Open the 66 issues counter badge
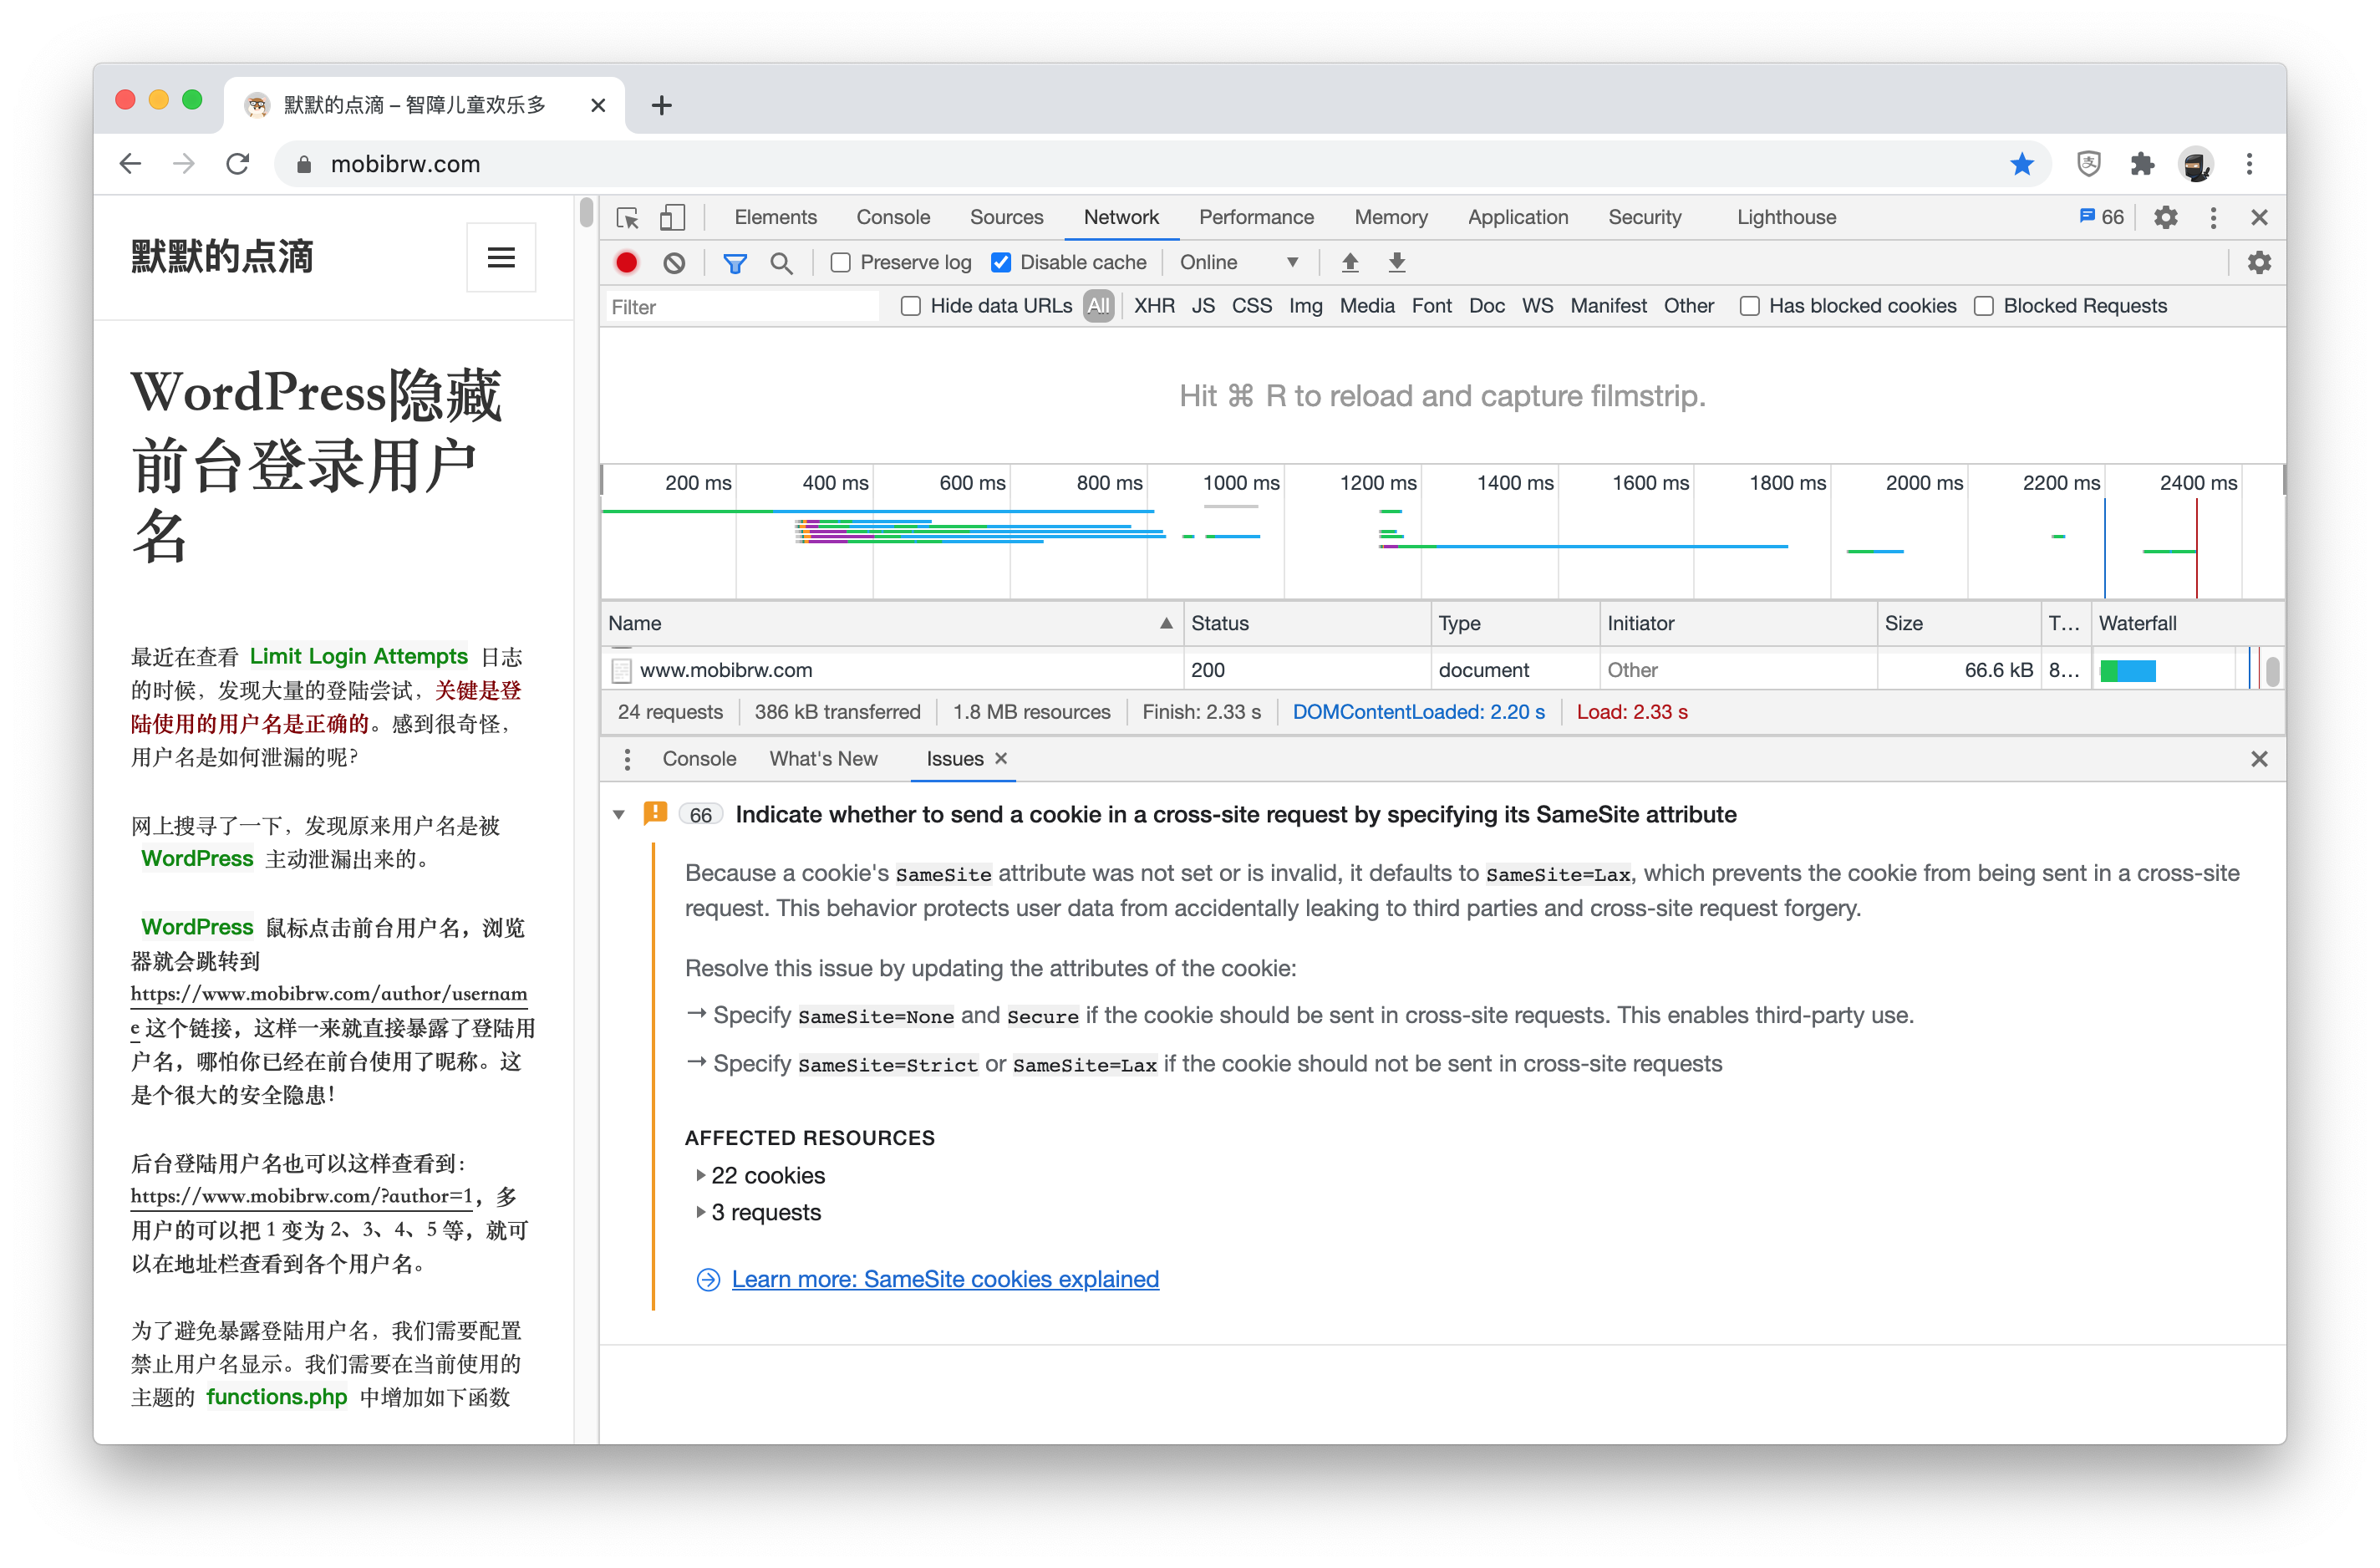Image resolution: width=2380 pixels, height=1568 pixels. (2101, 217)
